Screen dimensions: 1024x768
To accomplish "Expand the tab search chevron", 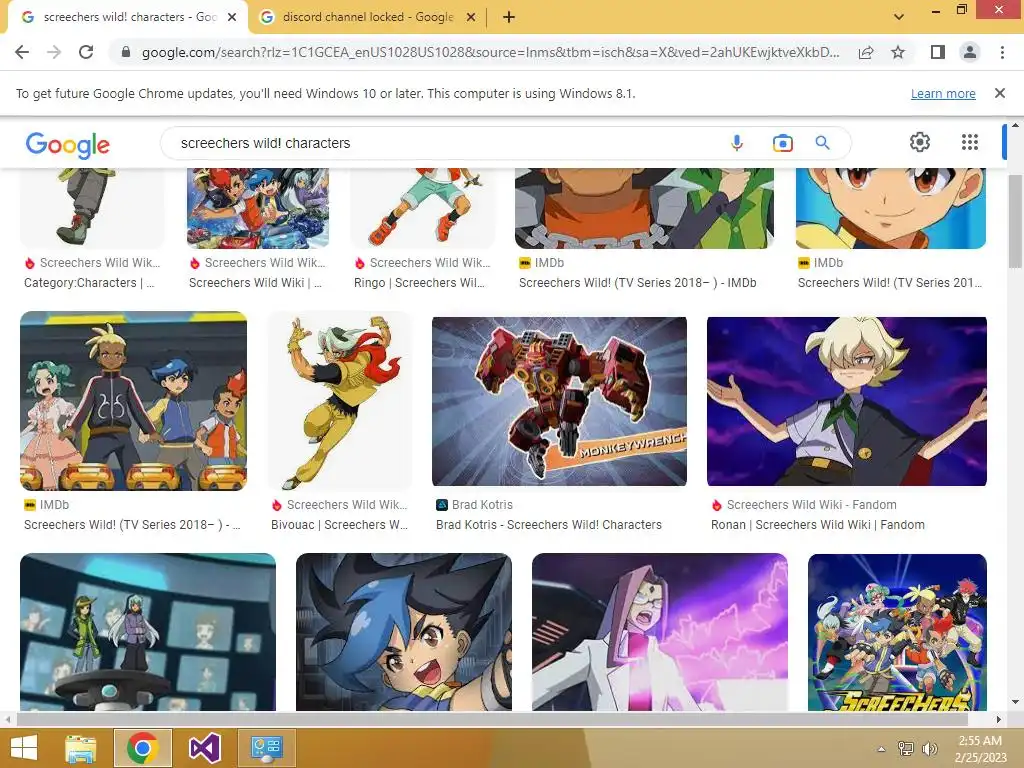I will tap(899, 17).
